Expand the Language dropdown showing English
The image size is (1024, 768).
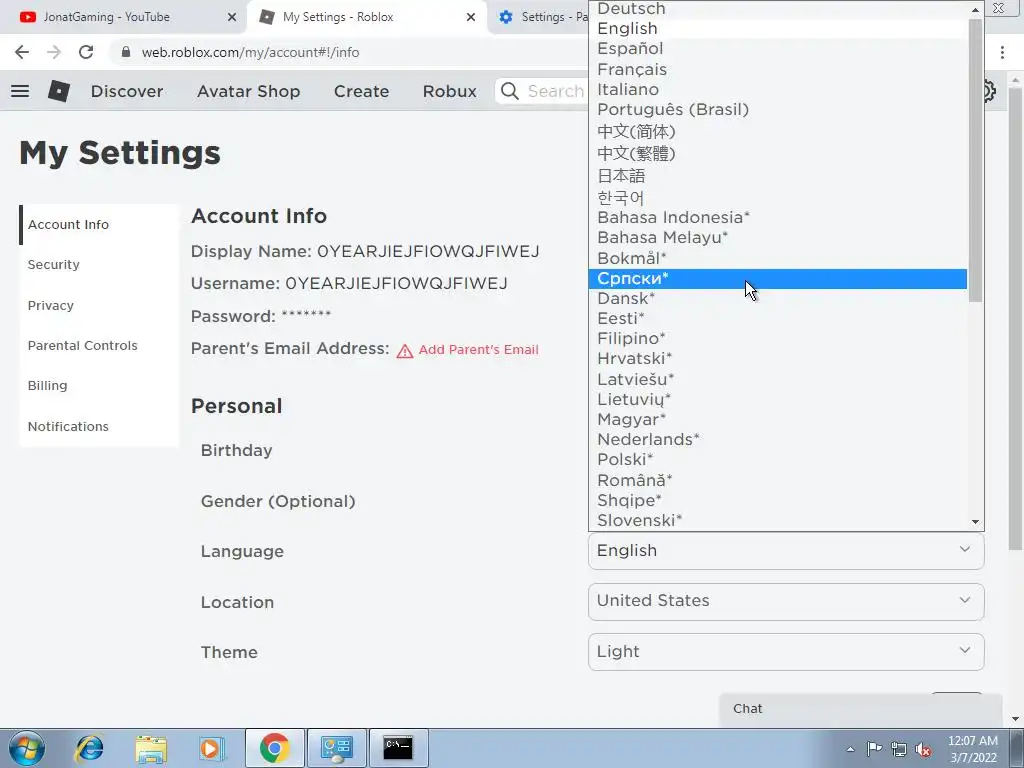point(786,551)
